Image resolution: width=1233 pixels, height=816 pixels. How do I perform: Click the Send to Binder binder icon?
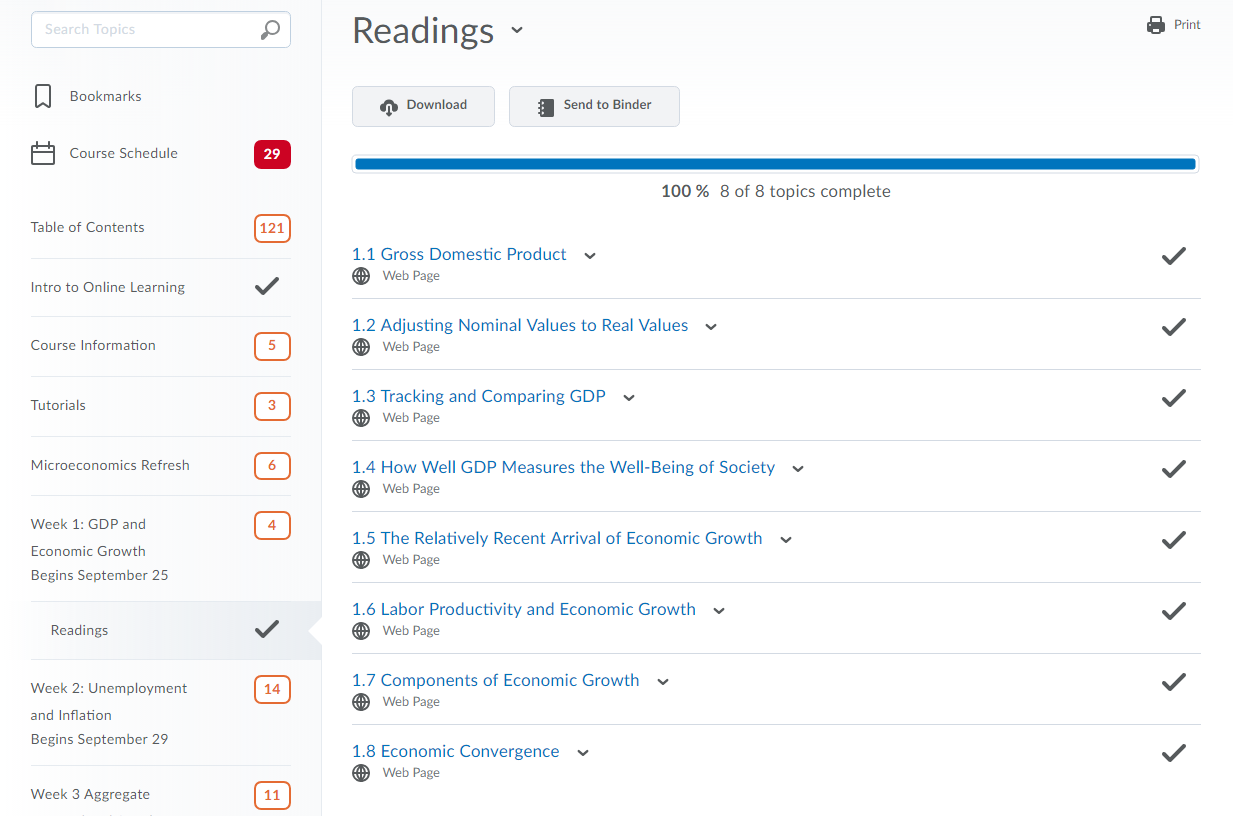[x=545, y=106]
